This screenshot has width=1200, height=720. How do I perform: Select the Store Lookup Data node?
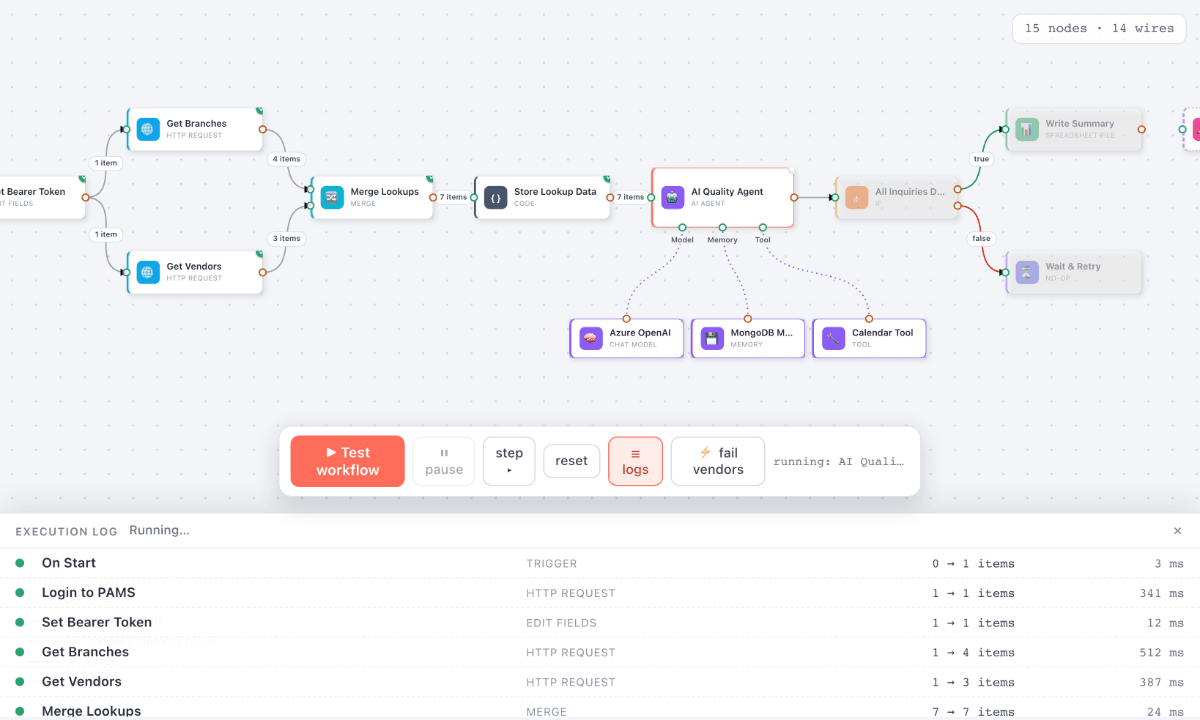542,197
